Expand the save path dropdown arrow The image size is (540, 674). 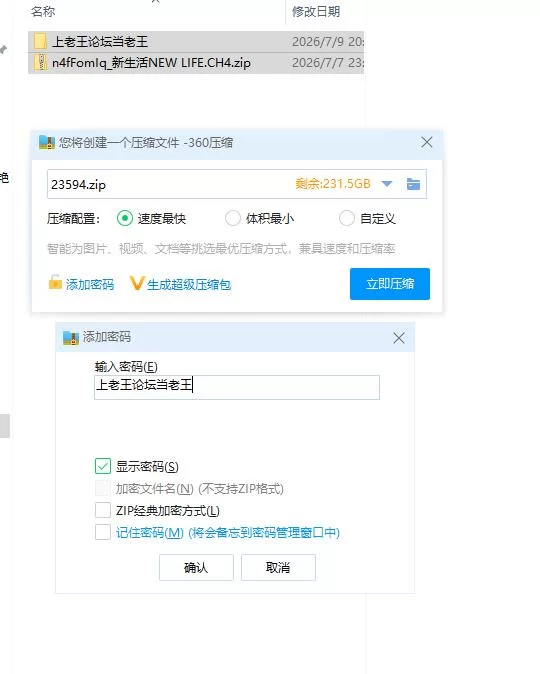387,184
